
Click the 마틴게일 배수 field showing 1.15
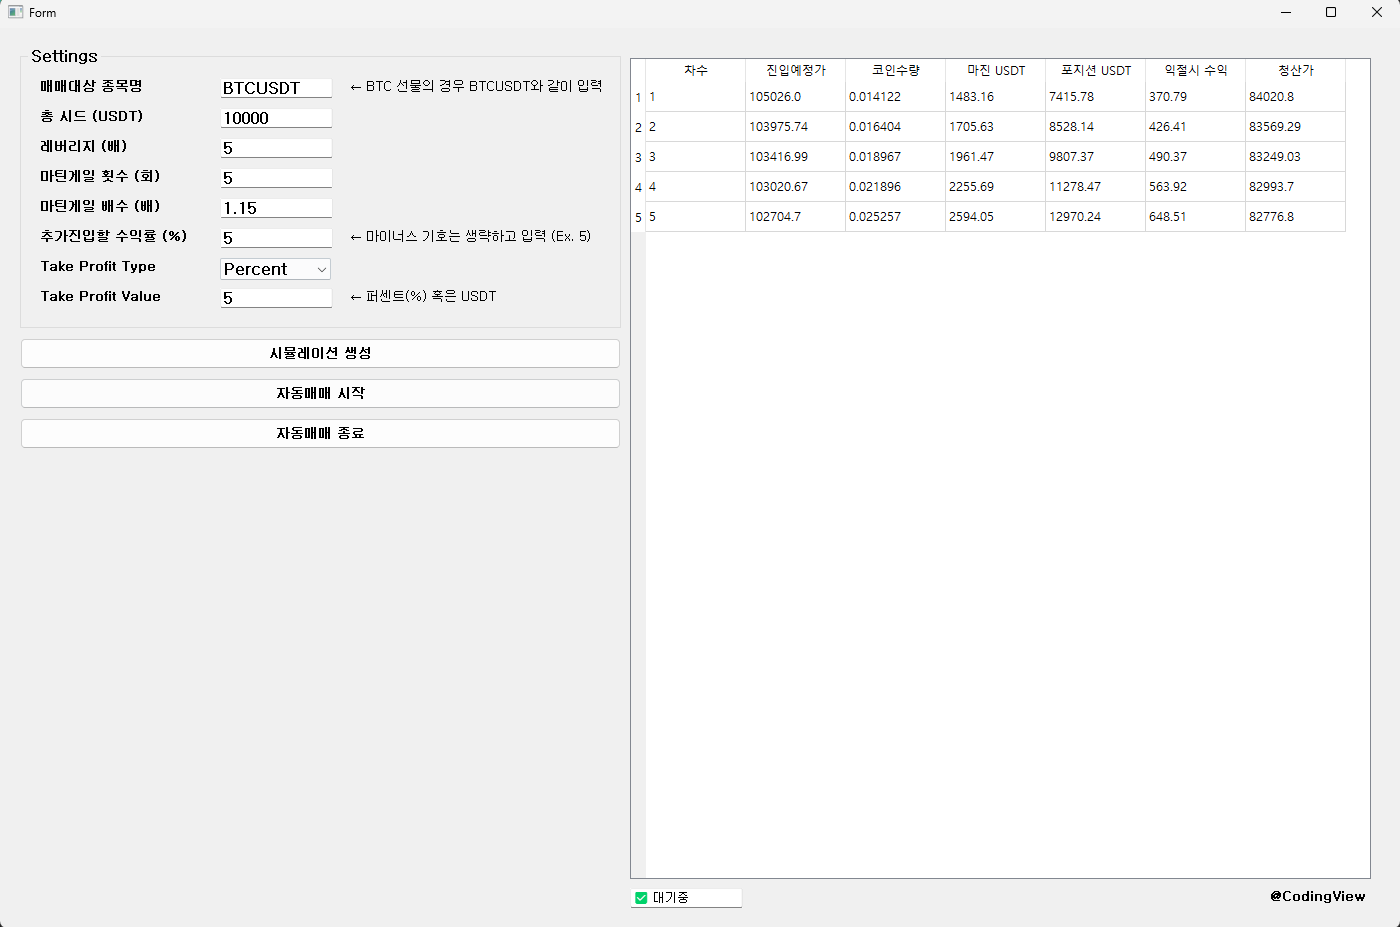pos(275,208)
